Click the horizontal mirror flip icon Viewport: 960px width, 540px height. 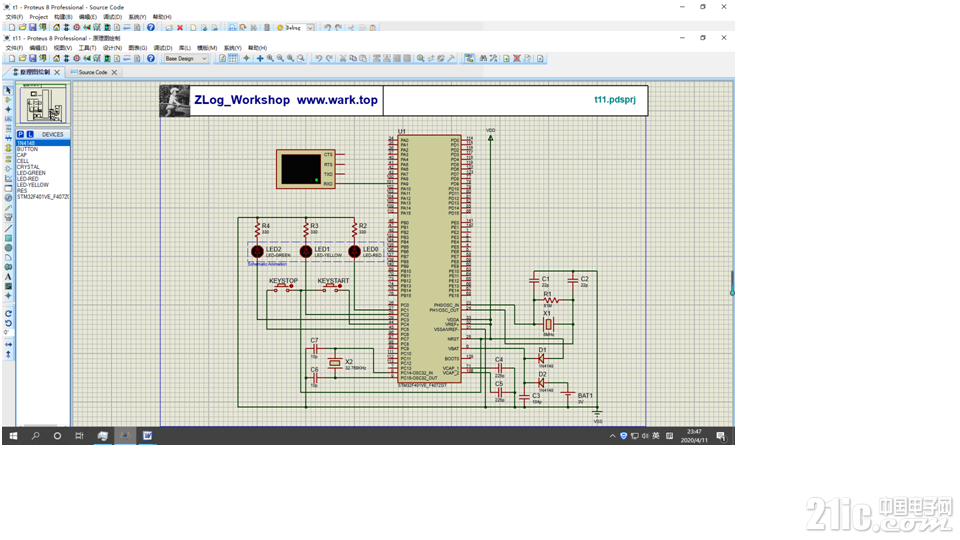tap(8, 344)
